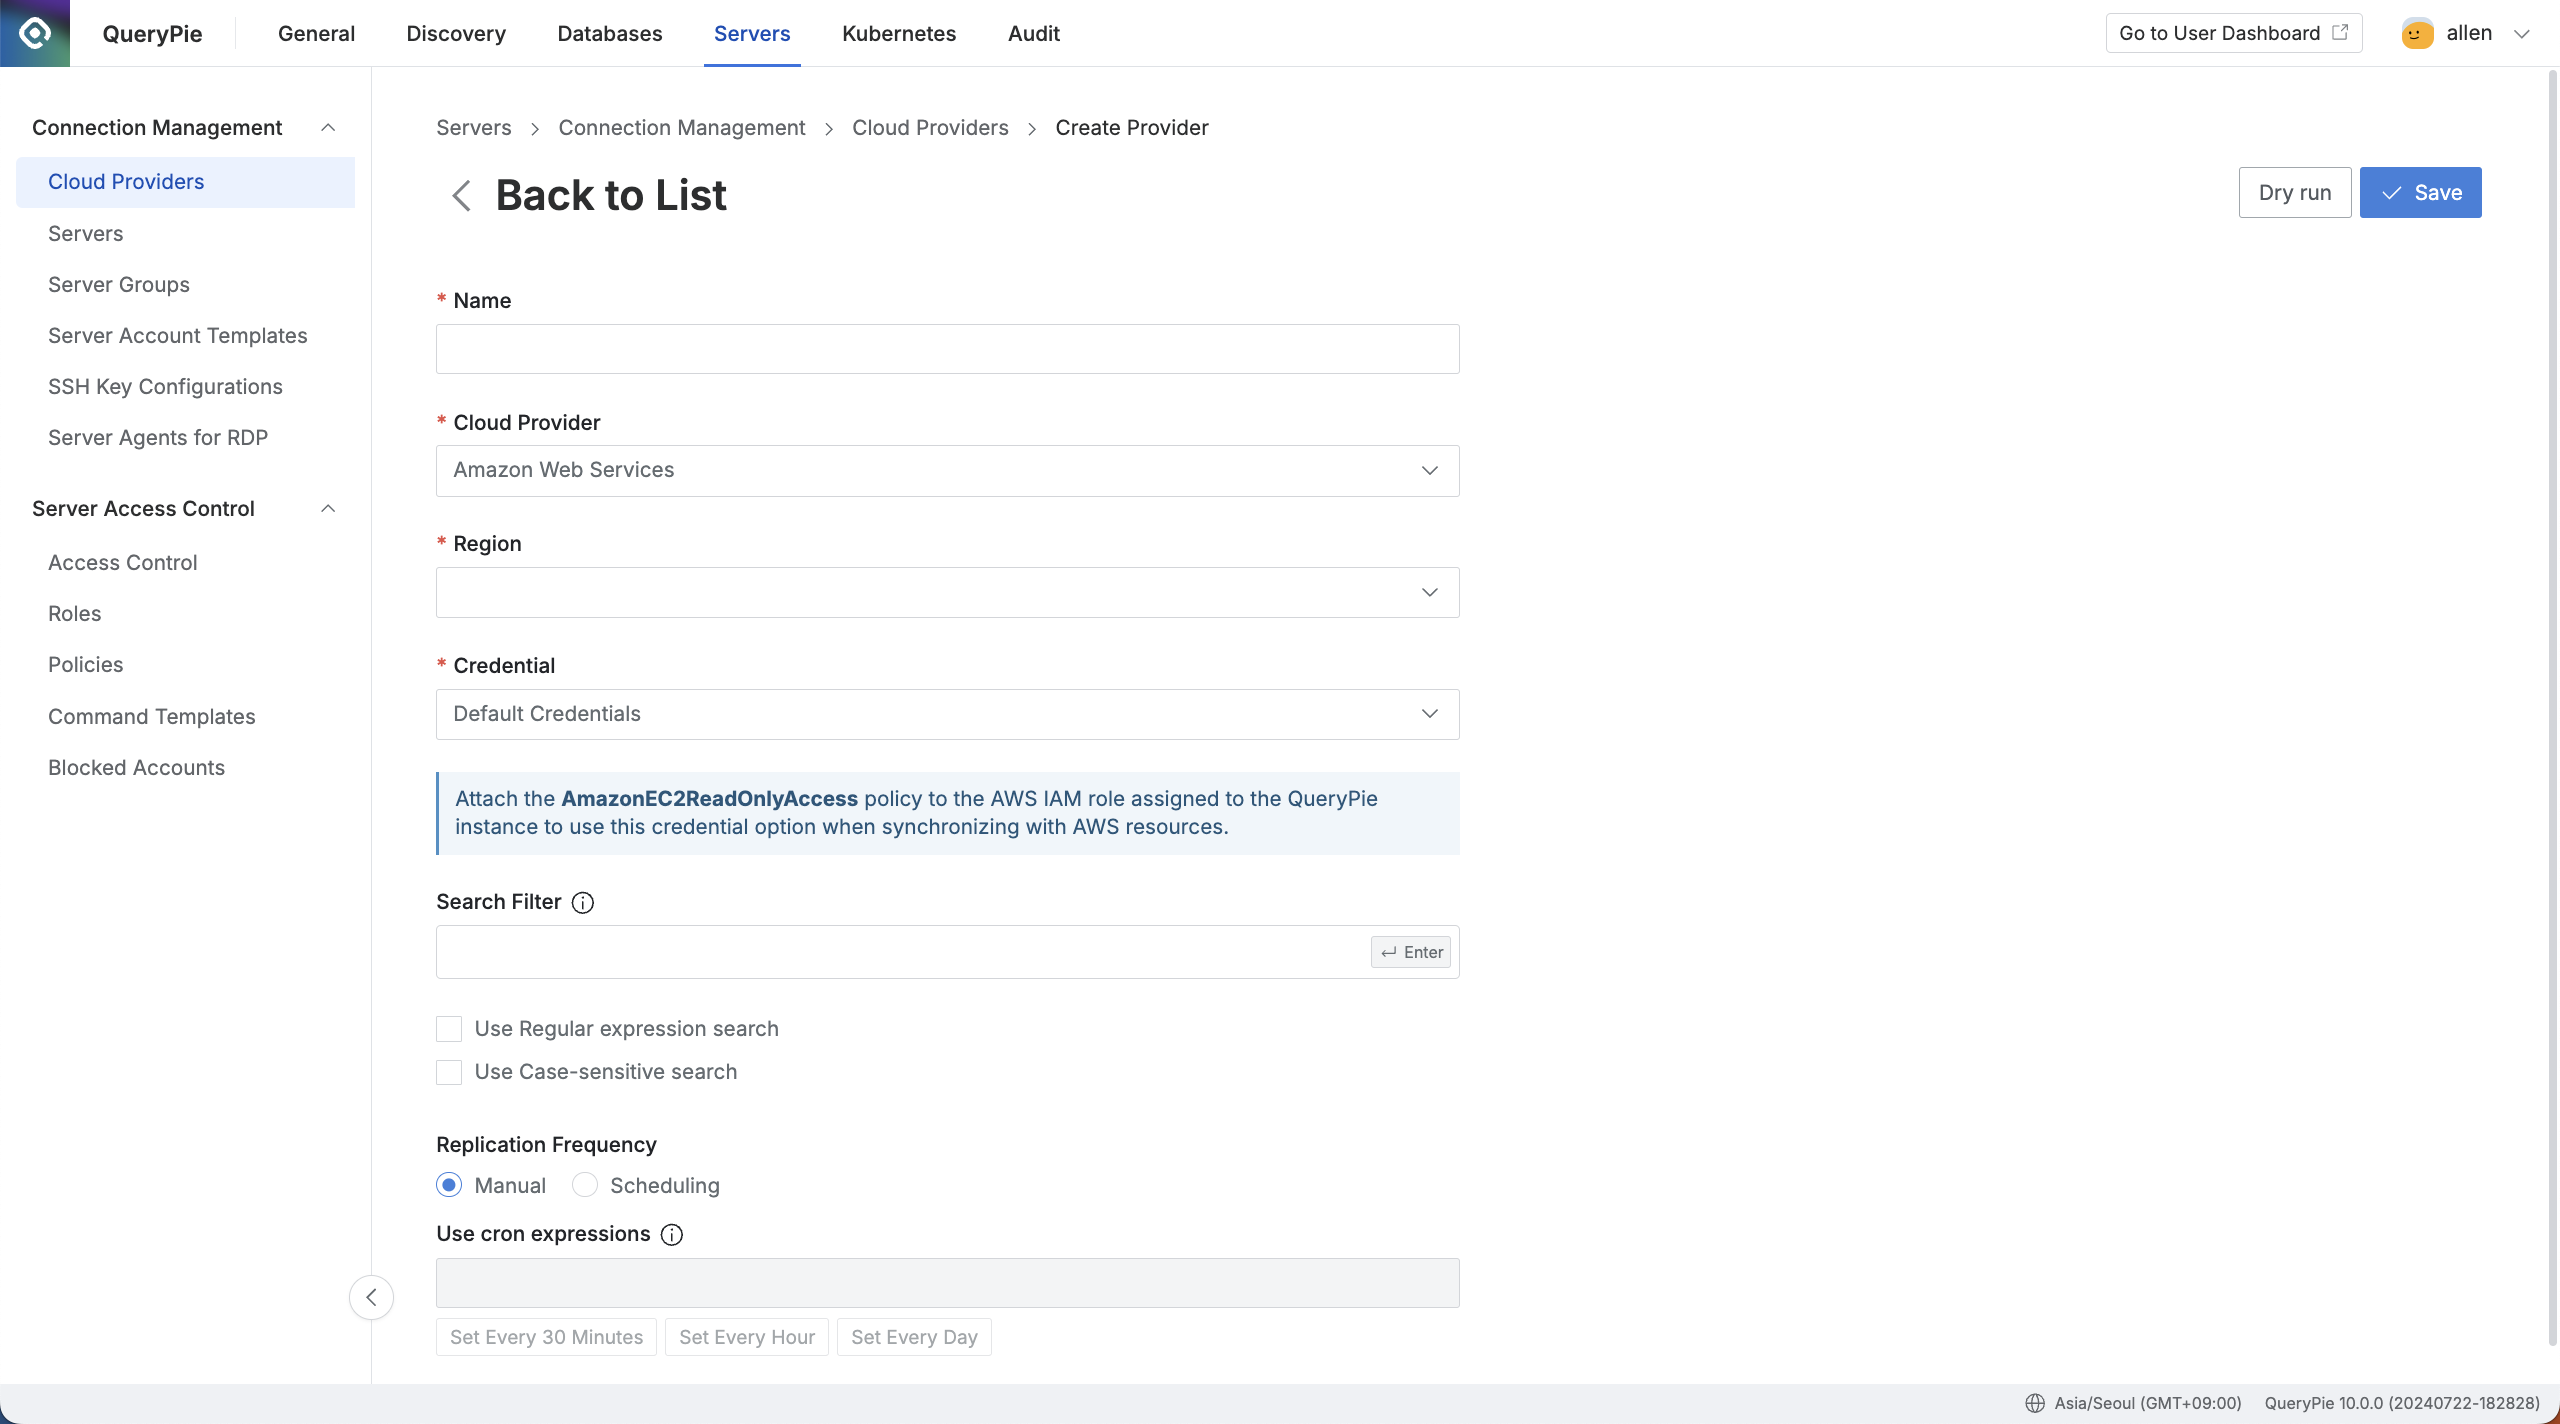The width and height of the screenshot is (2560, 1424).
Task: Click QueryPie 10.0.0 version text
Action: (2402, 1403)
